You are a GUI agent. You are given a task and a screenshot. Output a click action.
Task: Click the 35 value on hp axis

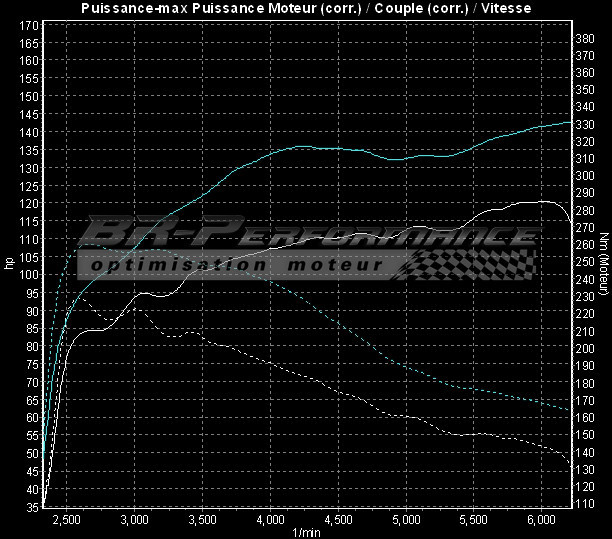[33, 507]
